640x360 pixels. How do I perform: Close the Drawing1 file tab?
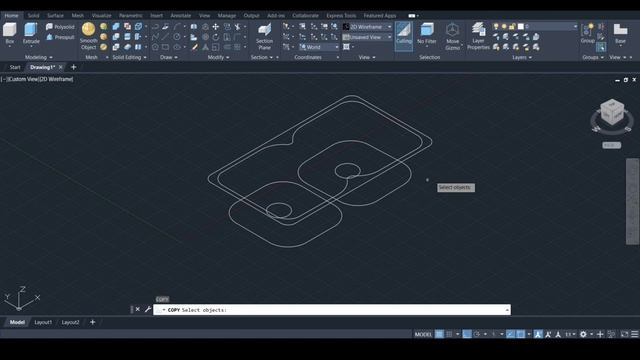(x=61, y=67)
